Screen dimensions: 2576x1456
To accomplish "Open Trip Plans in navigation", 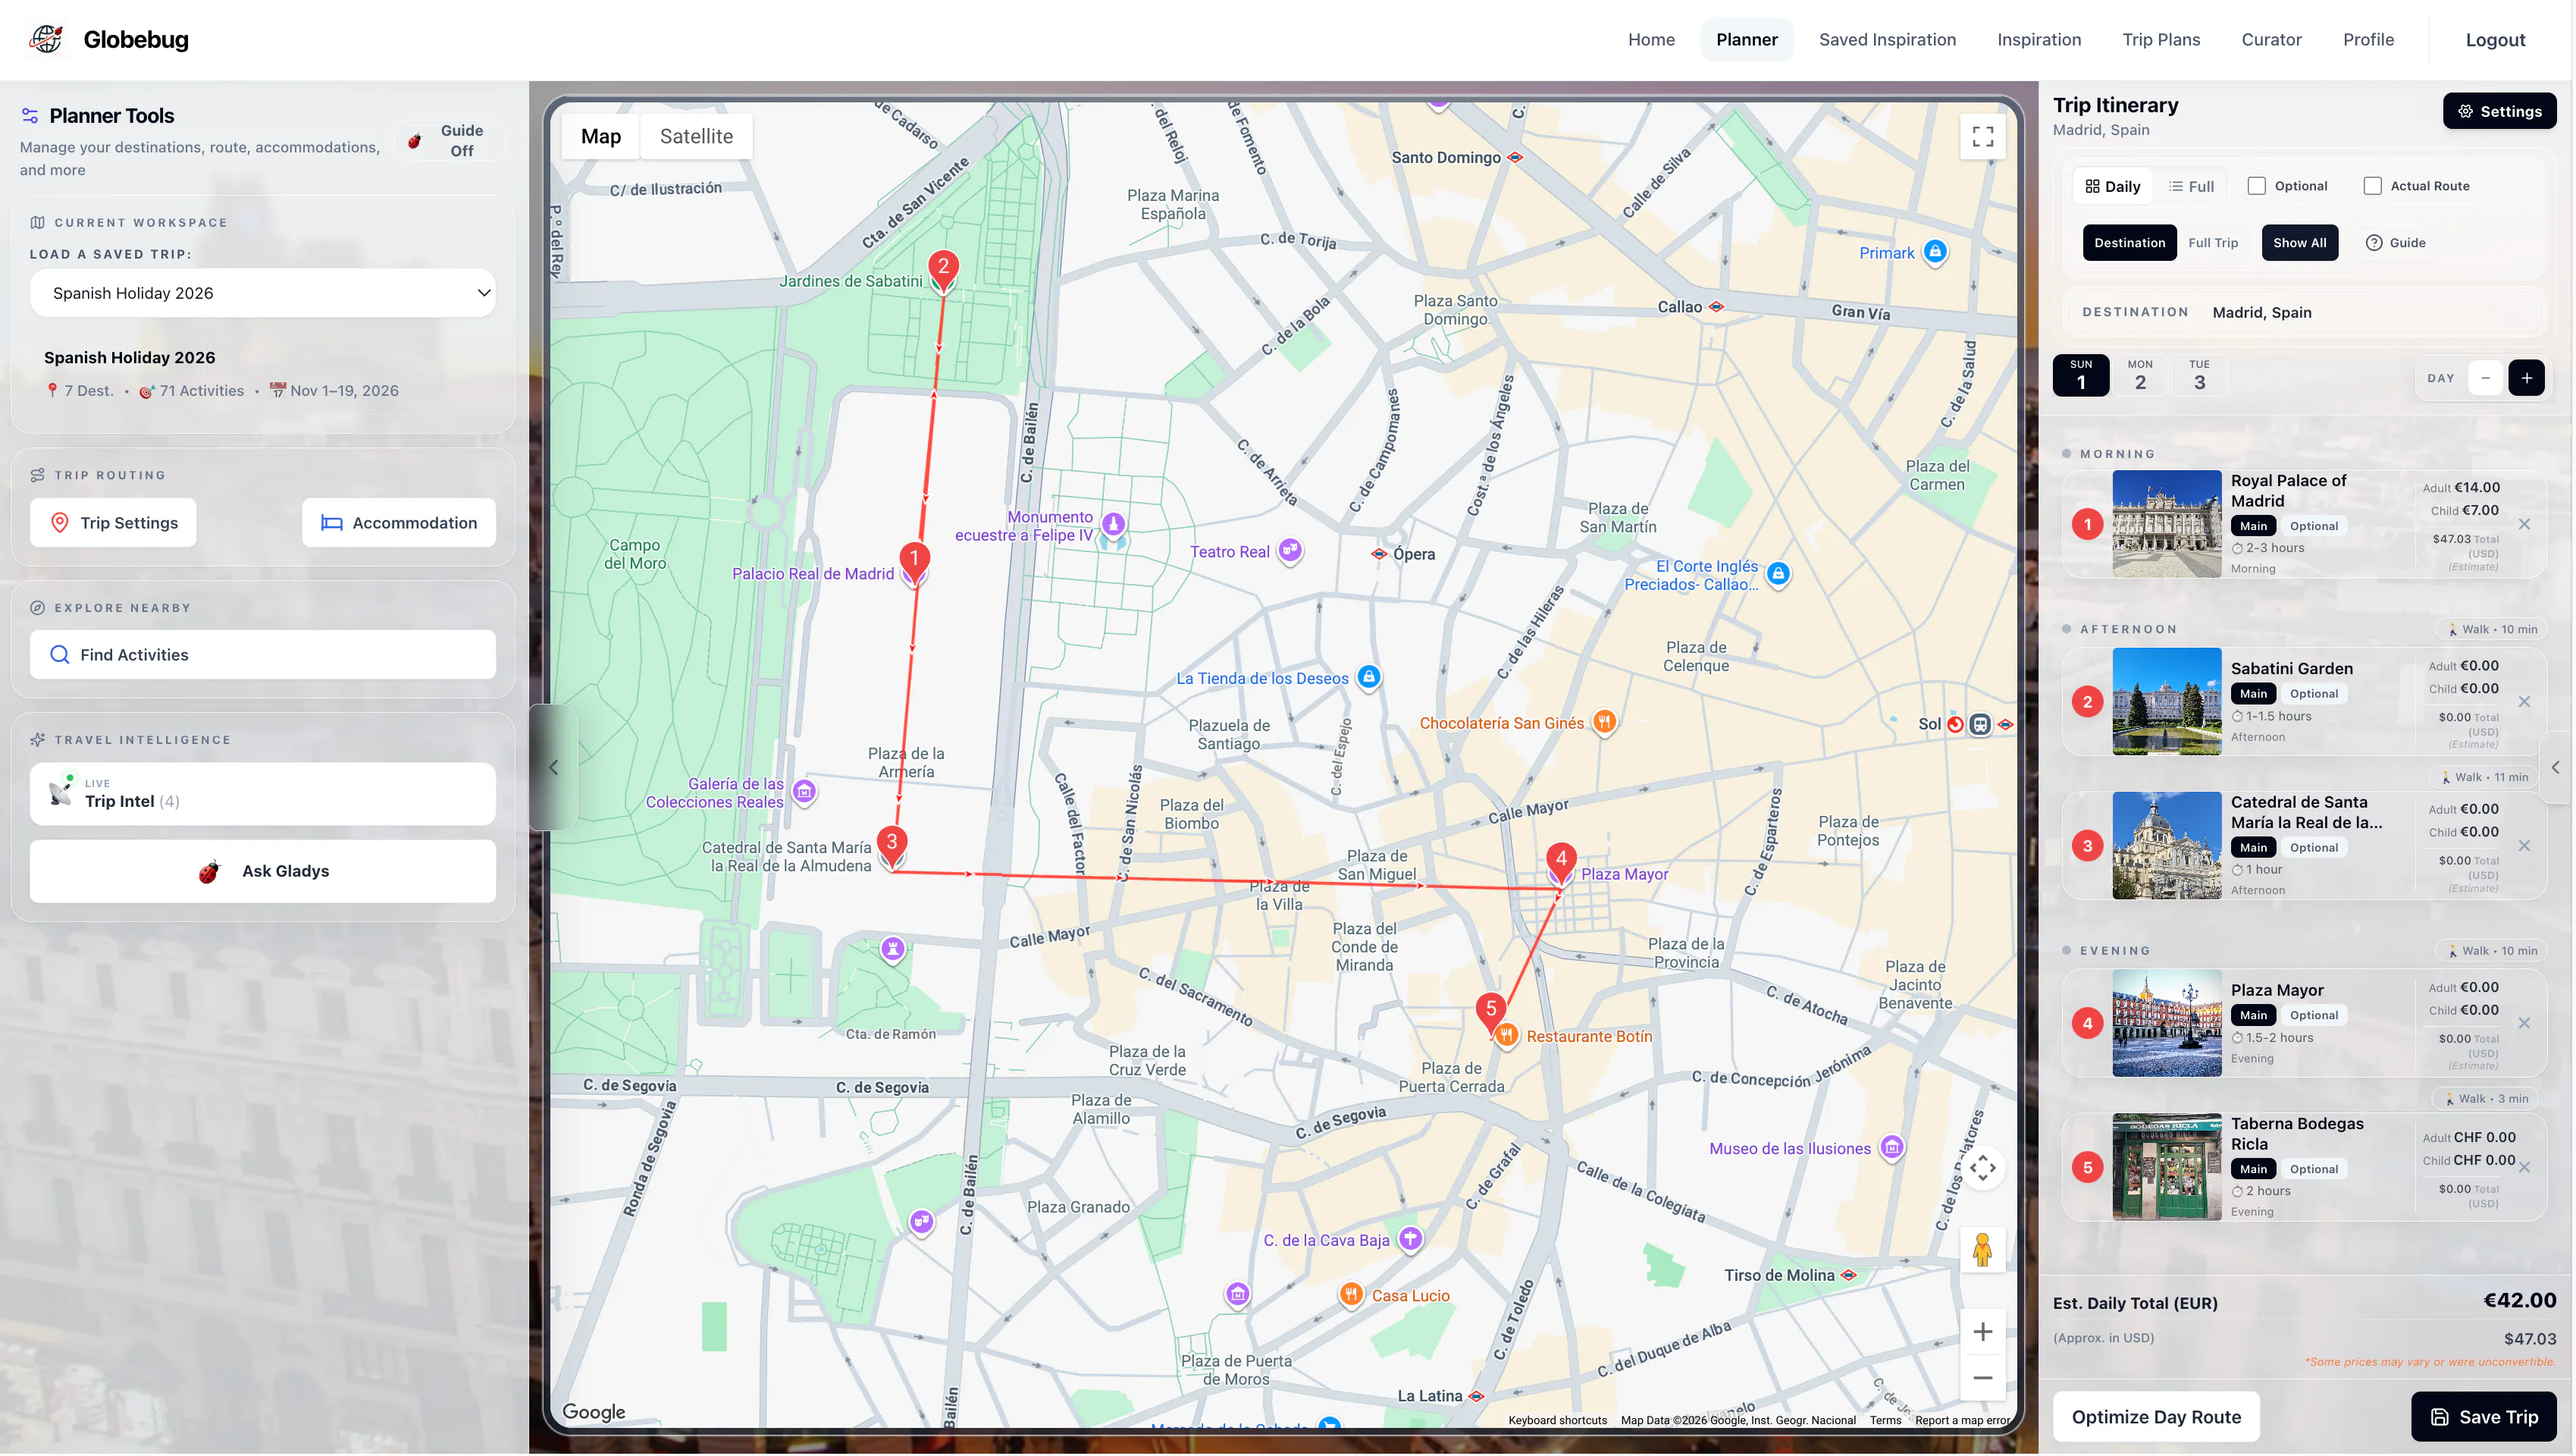I will pyautogui.click(x=2160, y=40).
